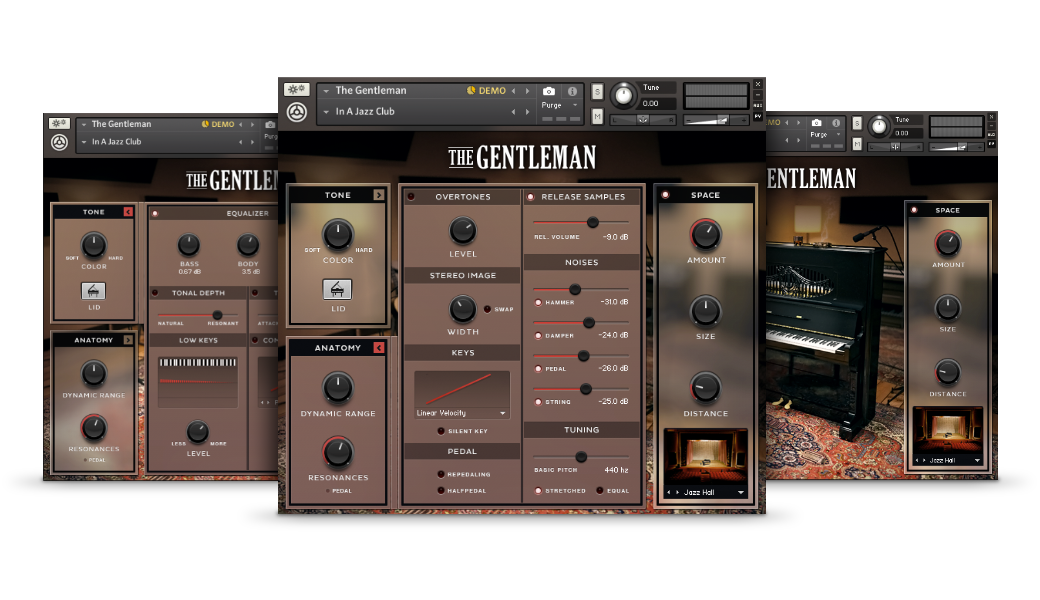Toggle the Damper noise LED
Screen dimensions: 1040x600
coord(538,335)
